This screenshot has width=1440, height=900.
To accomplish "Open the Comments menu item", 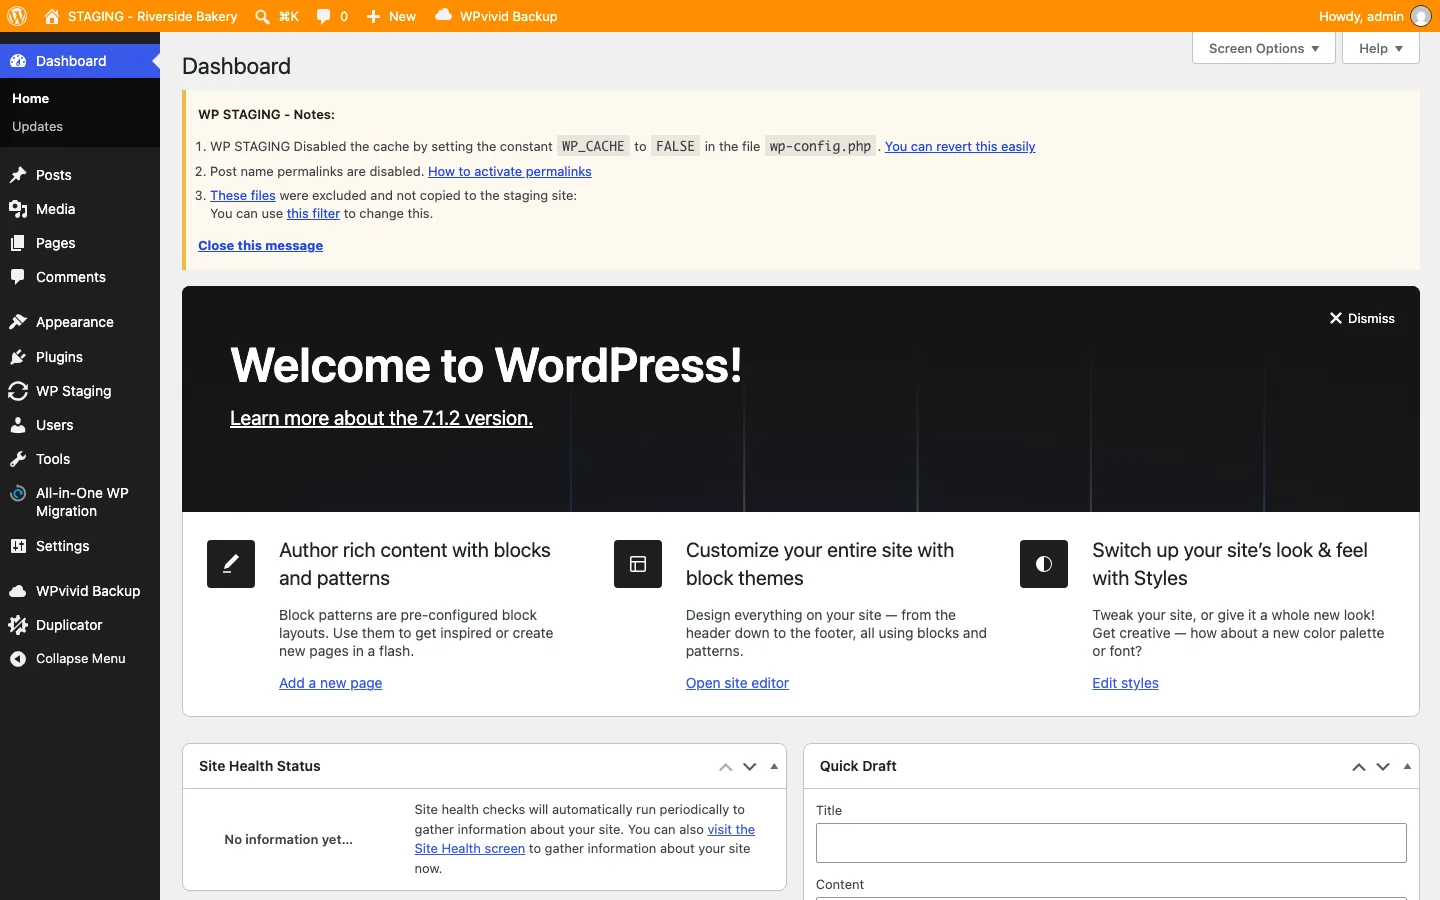I will tap(80, 277).
